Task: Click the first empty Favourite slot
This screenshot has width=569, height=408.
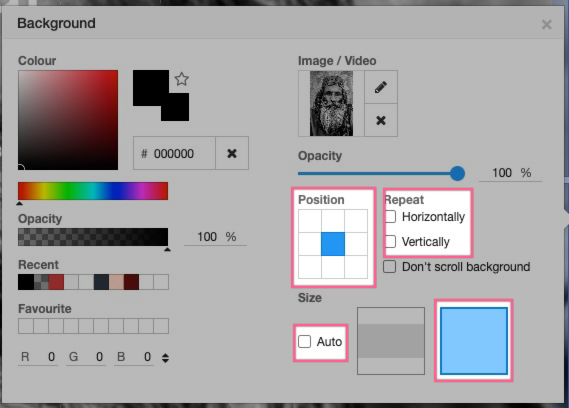Action: pos(26,326)
